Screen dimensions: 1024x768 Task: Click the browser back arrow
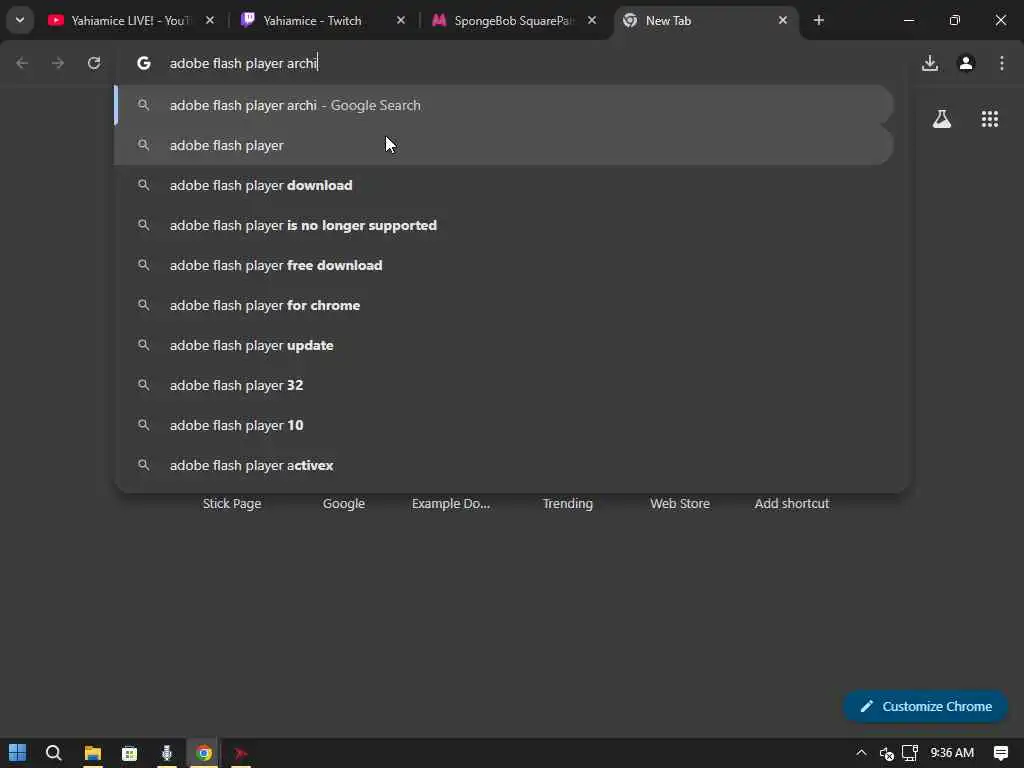click(x=22, y=63)
